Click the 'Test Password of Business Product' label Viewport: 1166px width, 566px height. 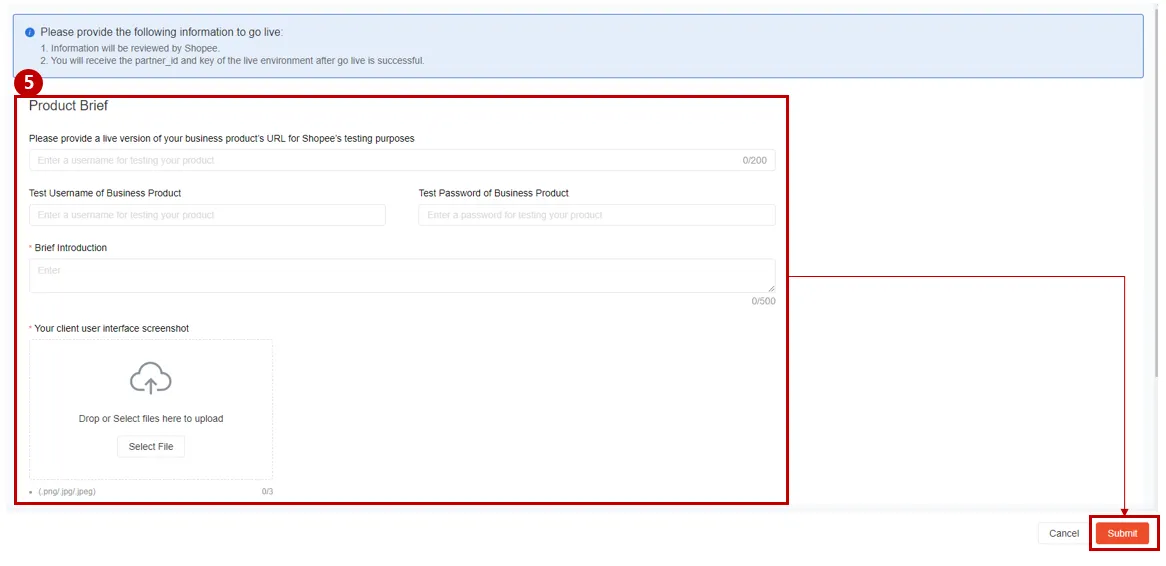pos(494,193)
